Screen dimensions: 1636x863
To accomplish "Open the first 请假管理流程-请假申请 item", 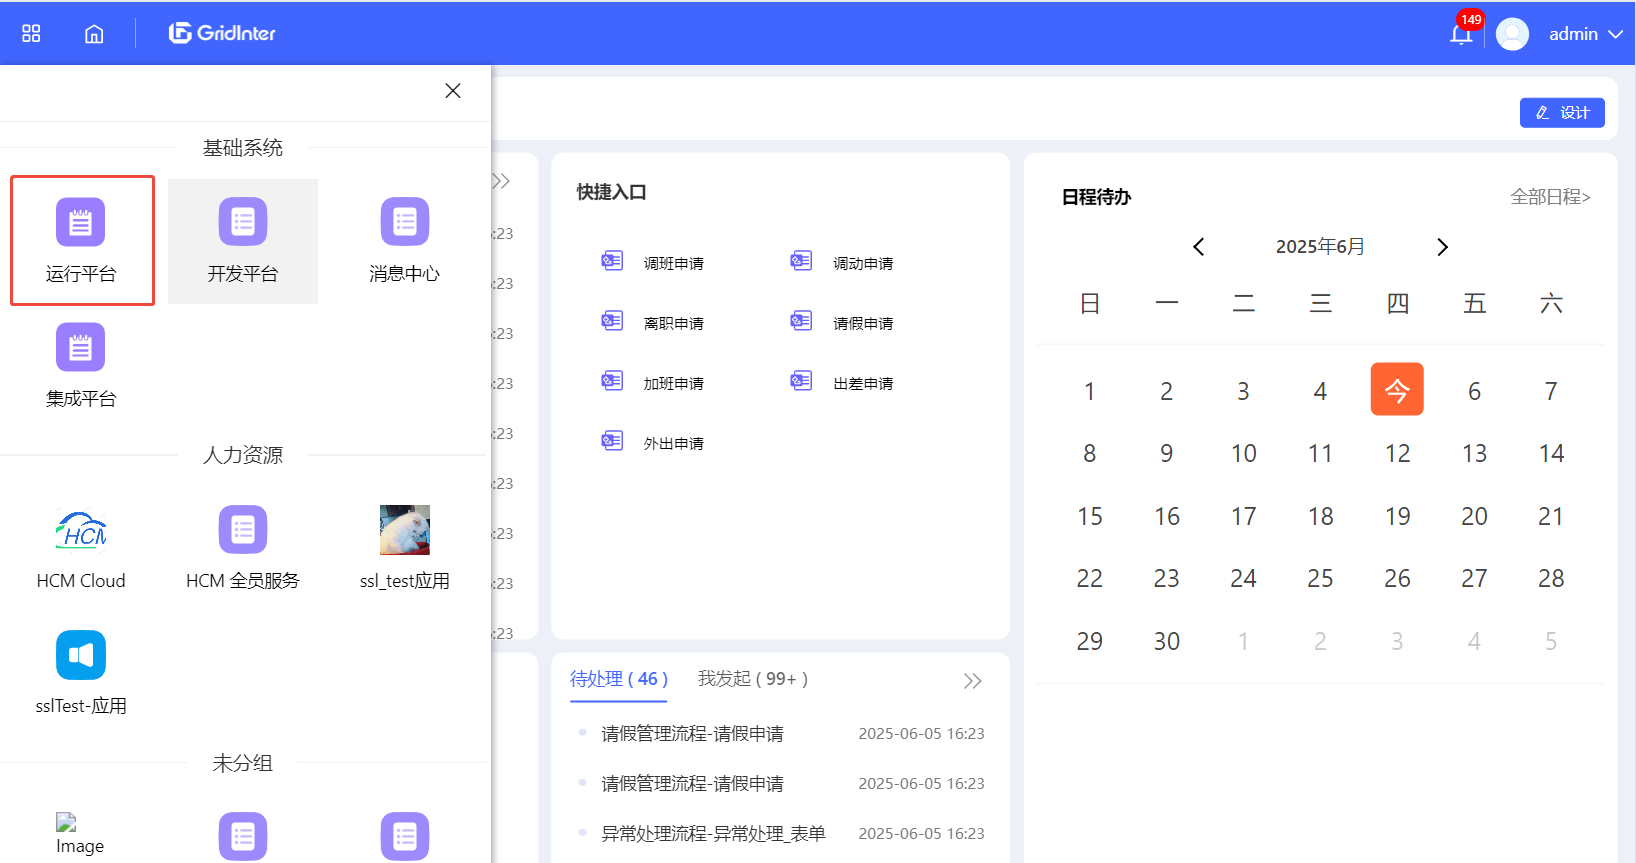I will pos(692,734).
